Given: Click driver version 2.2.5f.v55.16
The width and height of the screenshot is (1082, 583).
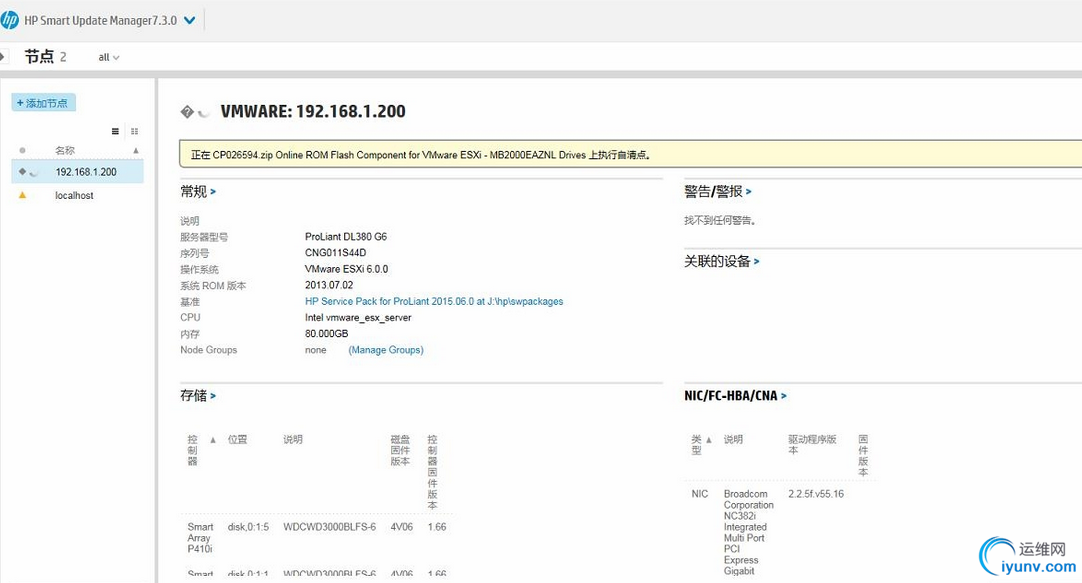Looking at the screenshot, I should 816,494.
